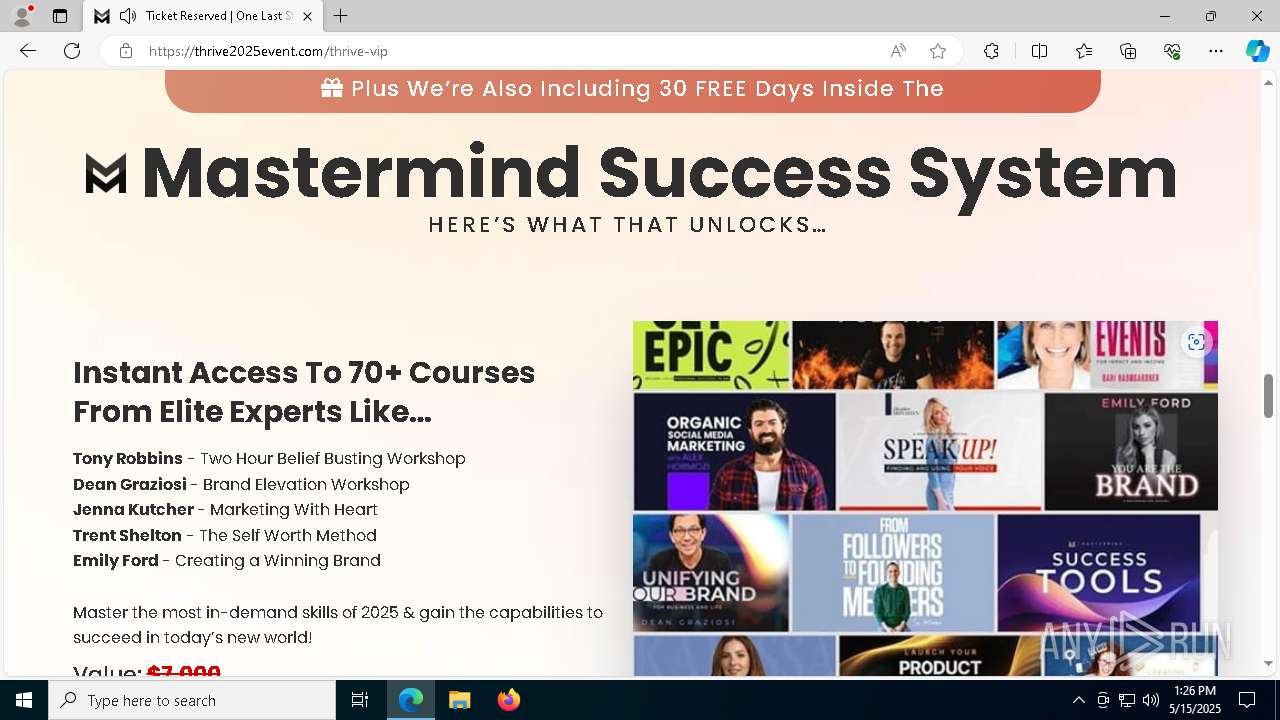Open Extensions puzzle icon
Image resolution: width=1280 pixels, height=720 pixels.
[x=991, y=51]
